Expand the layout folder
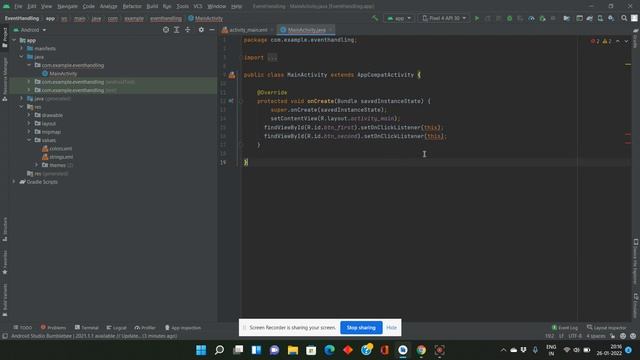Viewport: 640px width, 360px height. click(29, 123)
